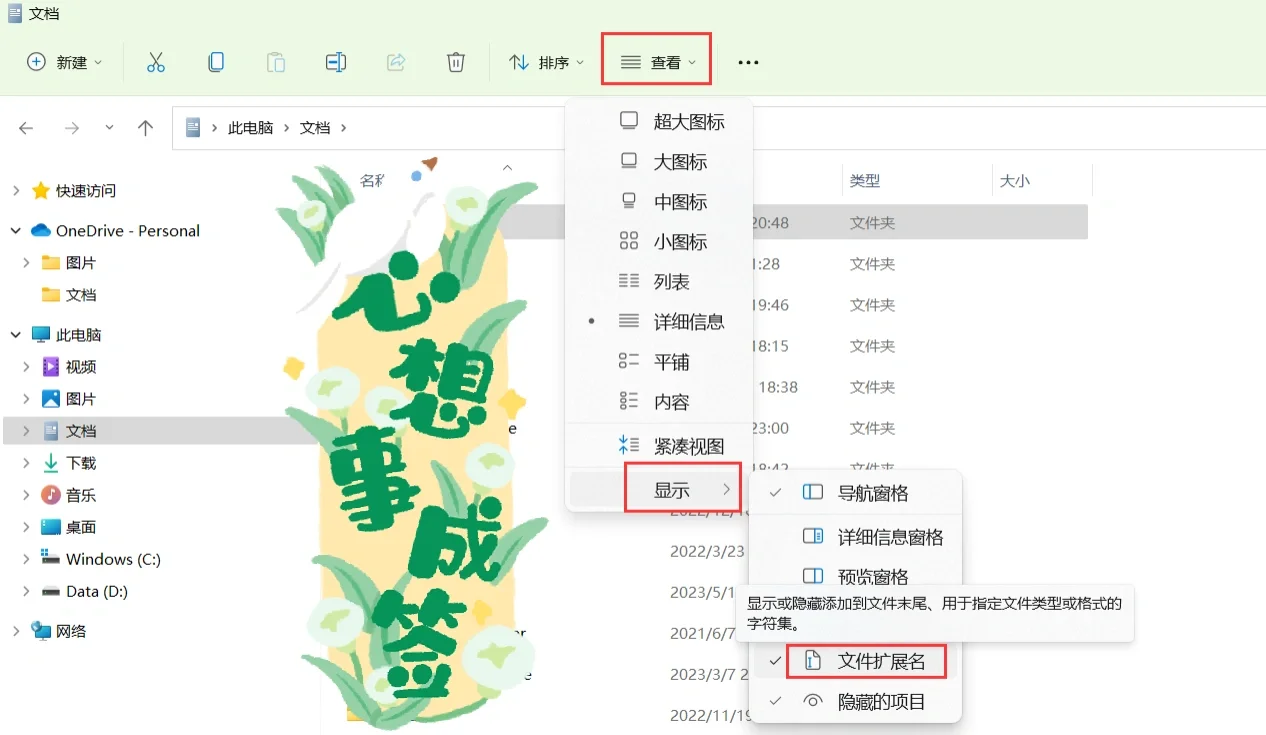Click the Copy icon in the toolbar
The width and height of the screenshot is (1266, 735).
click(215, 61)
